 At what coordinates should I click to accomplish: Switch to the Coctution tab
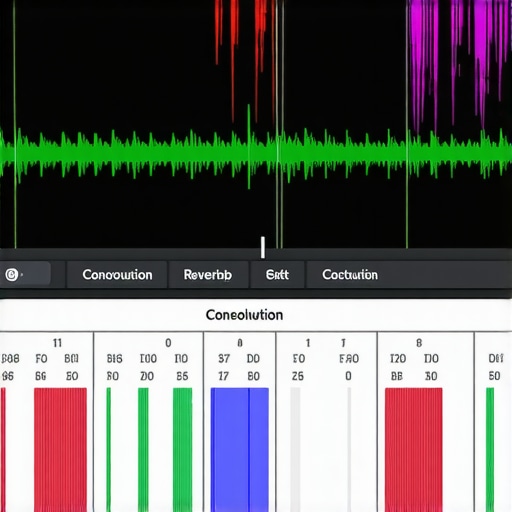click(350, 275)
